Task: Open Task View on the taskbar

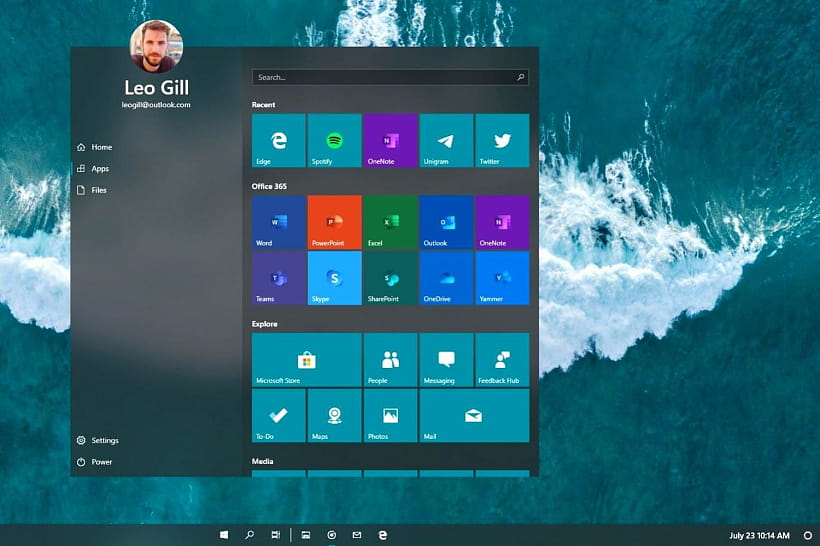Action: pyautogui.click(x=276, y=535)
